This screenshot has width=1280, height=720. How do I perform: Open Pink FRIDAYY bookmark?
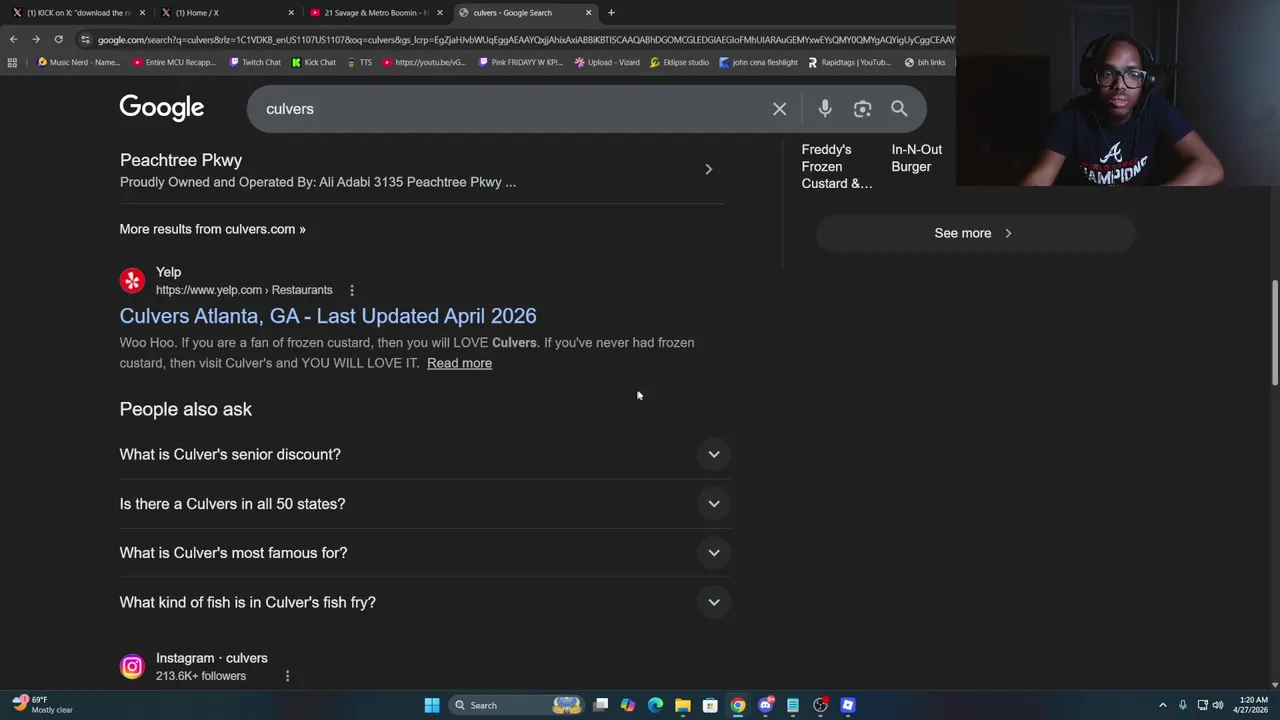521,62
